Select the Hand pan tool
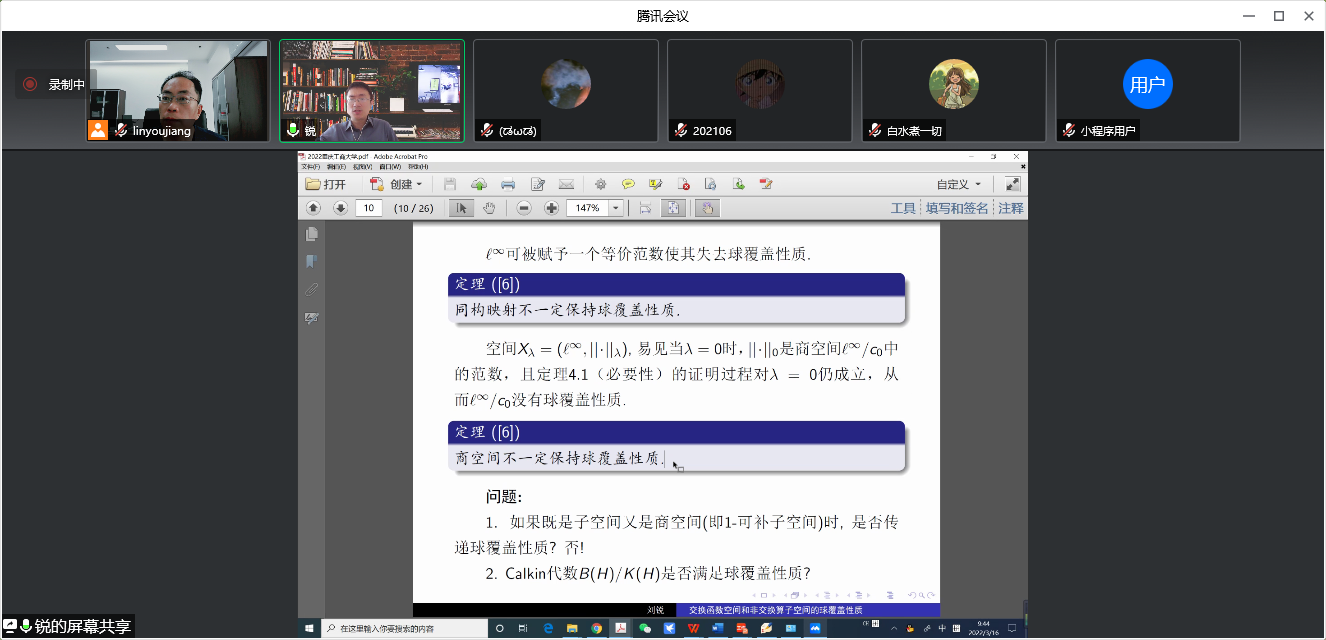Screen dimensions: 1326x640 489,208
